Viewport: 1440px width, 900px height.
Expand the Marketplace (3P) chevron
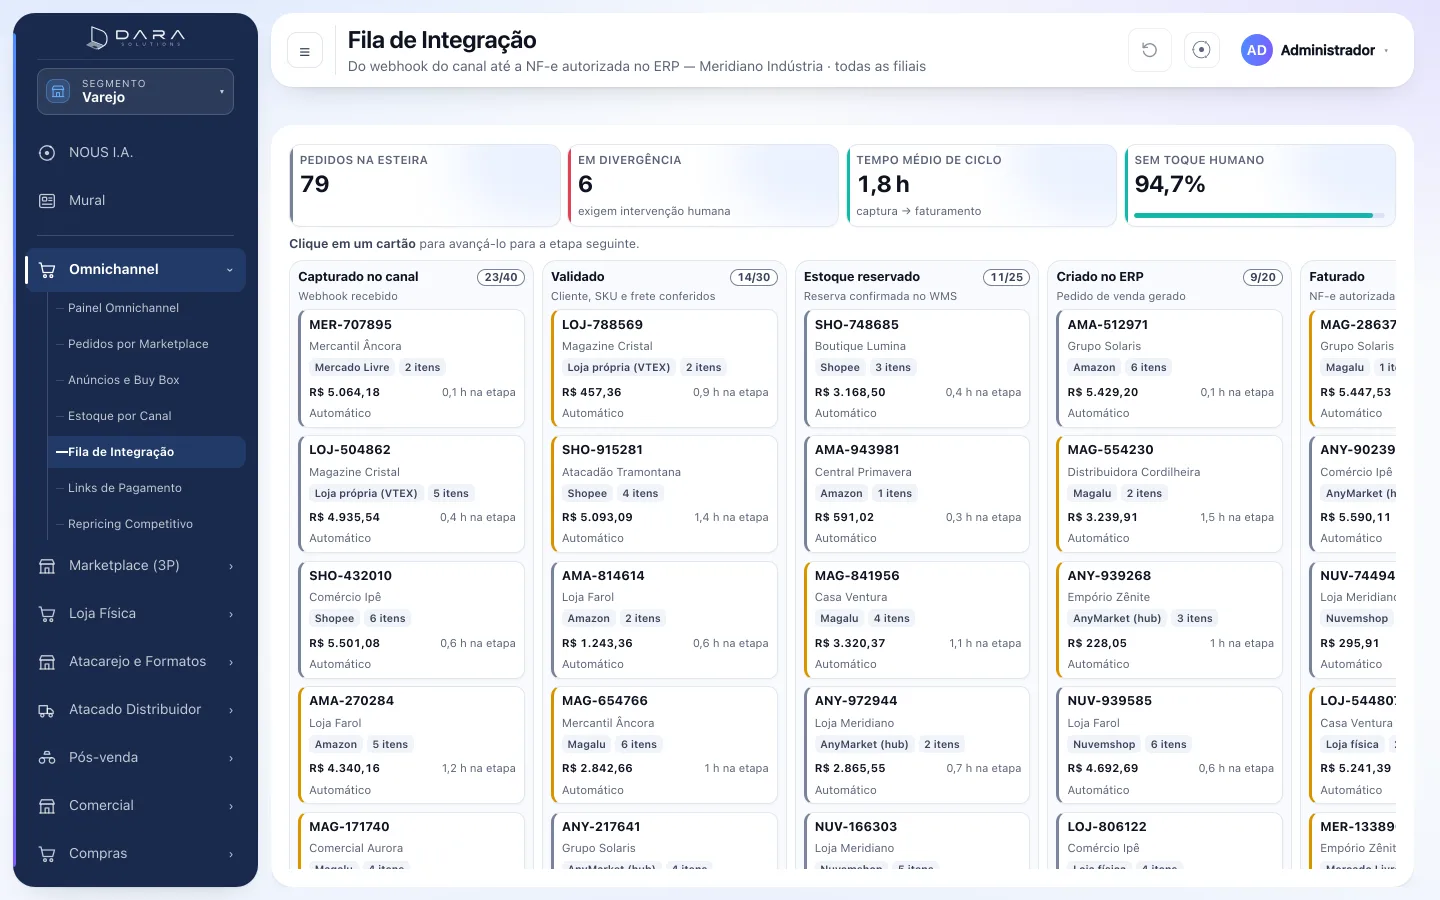click(231, 566)
